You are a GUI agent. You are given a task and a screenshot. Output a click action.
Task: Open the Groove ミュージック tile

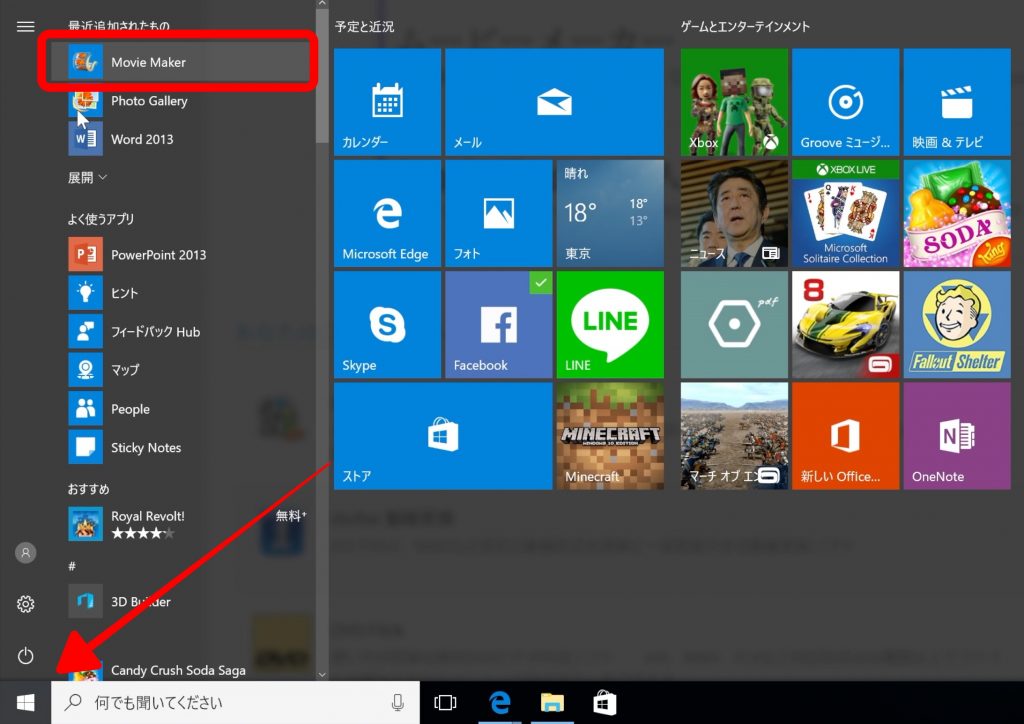coord(846,102)
